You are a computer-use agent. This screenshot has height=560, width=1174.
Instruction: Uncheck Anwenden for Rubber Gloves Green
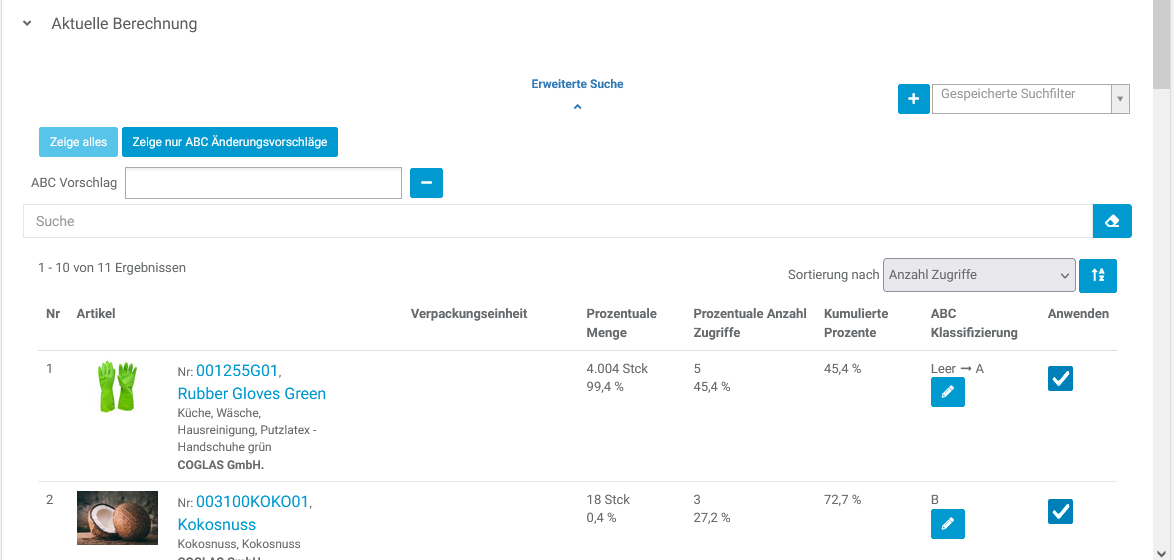(x=1060, y=379)
